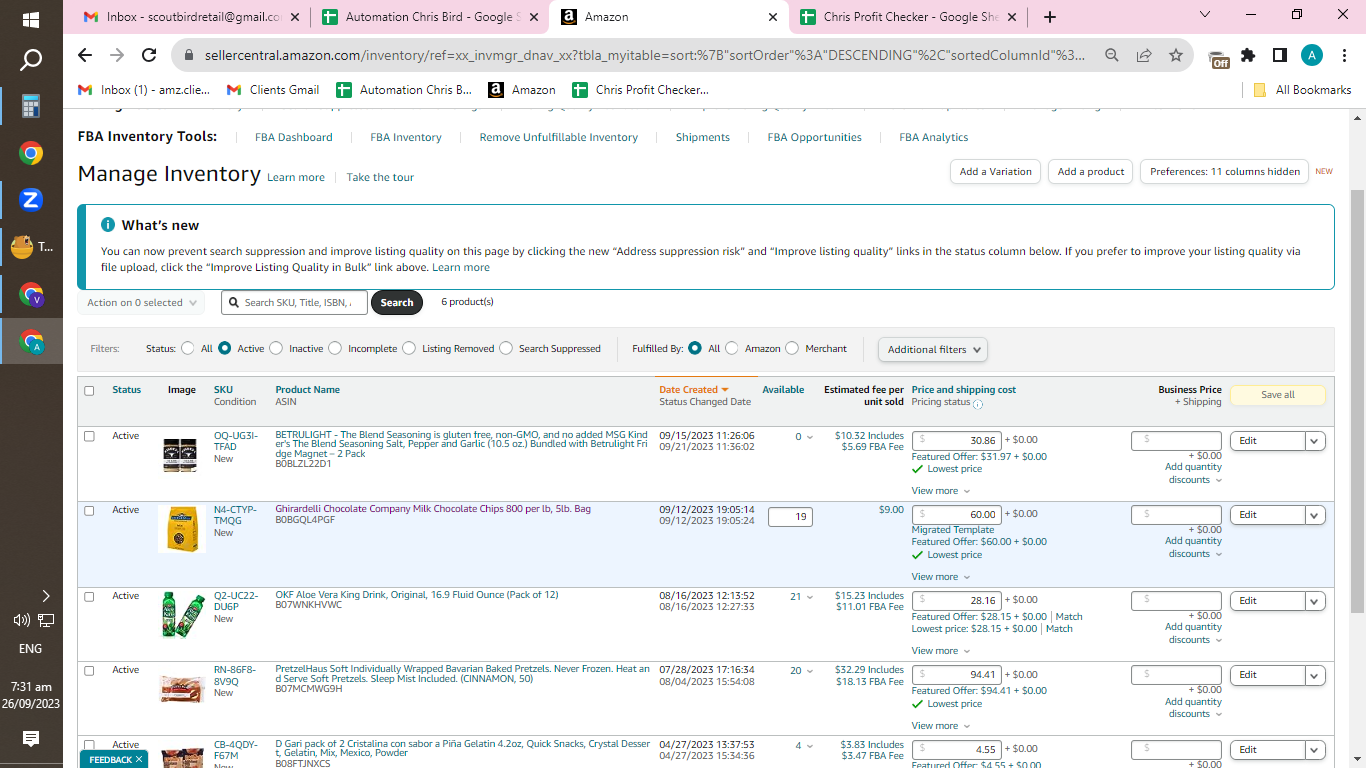Screen dimensions: 1366x768
Task: Close the Amazon browser tab
Action: coord(772,17)
